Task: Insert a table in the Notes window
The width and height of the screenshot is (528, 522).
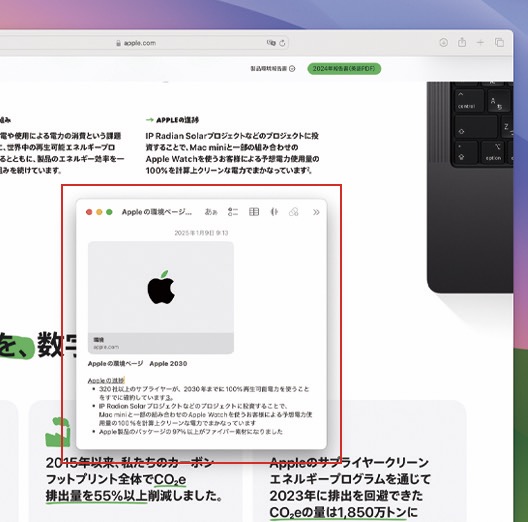Action: (254, 211)
